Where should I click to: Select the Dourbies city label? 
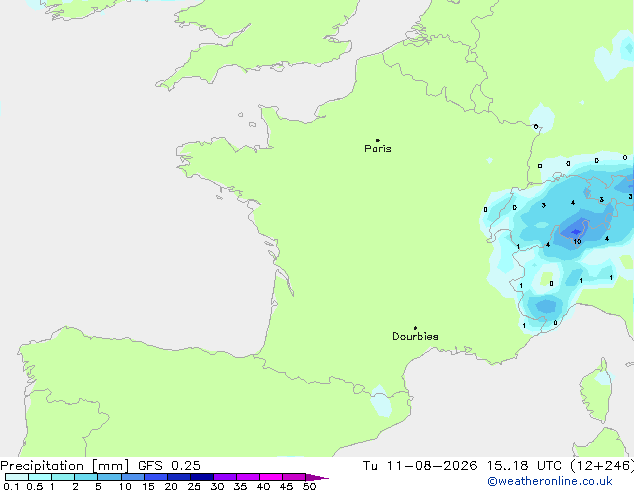pos(415,336)
